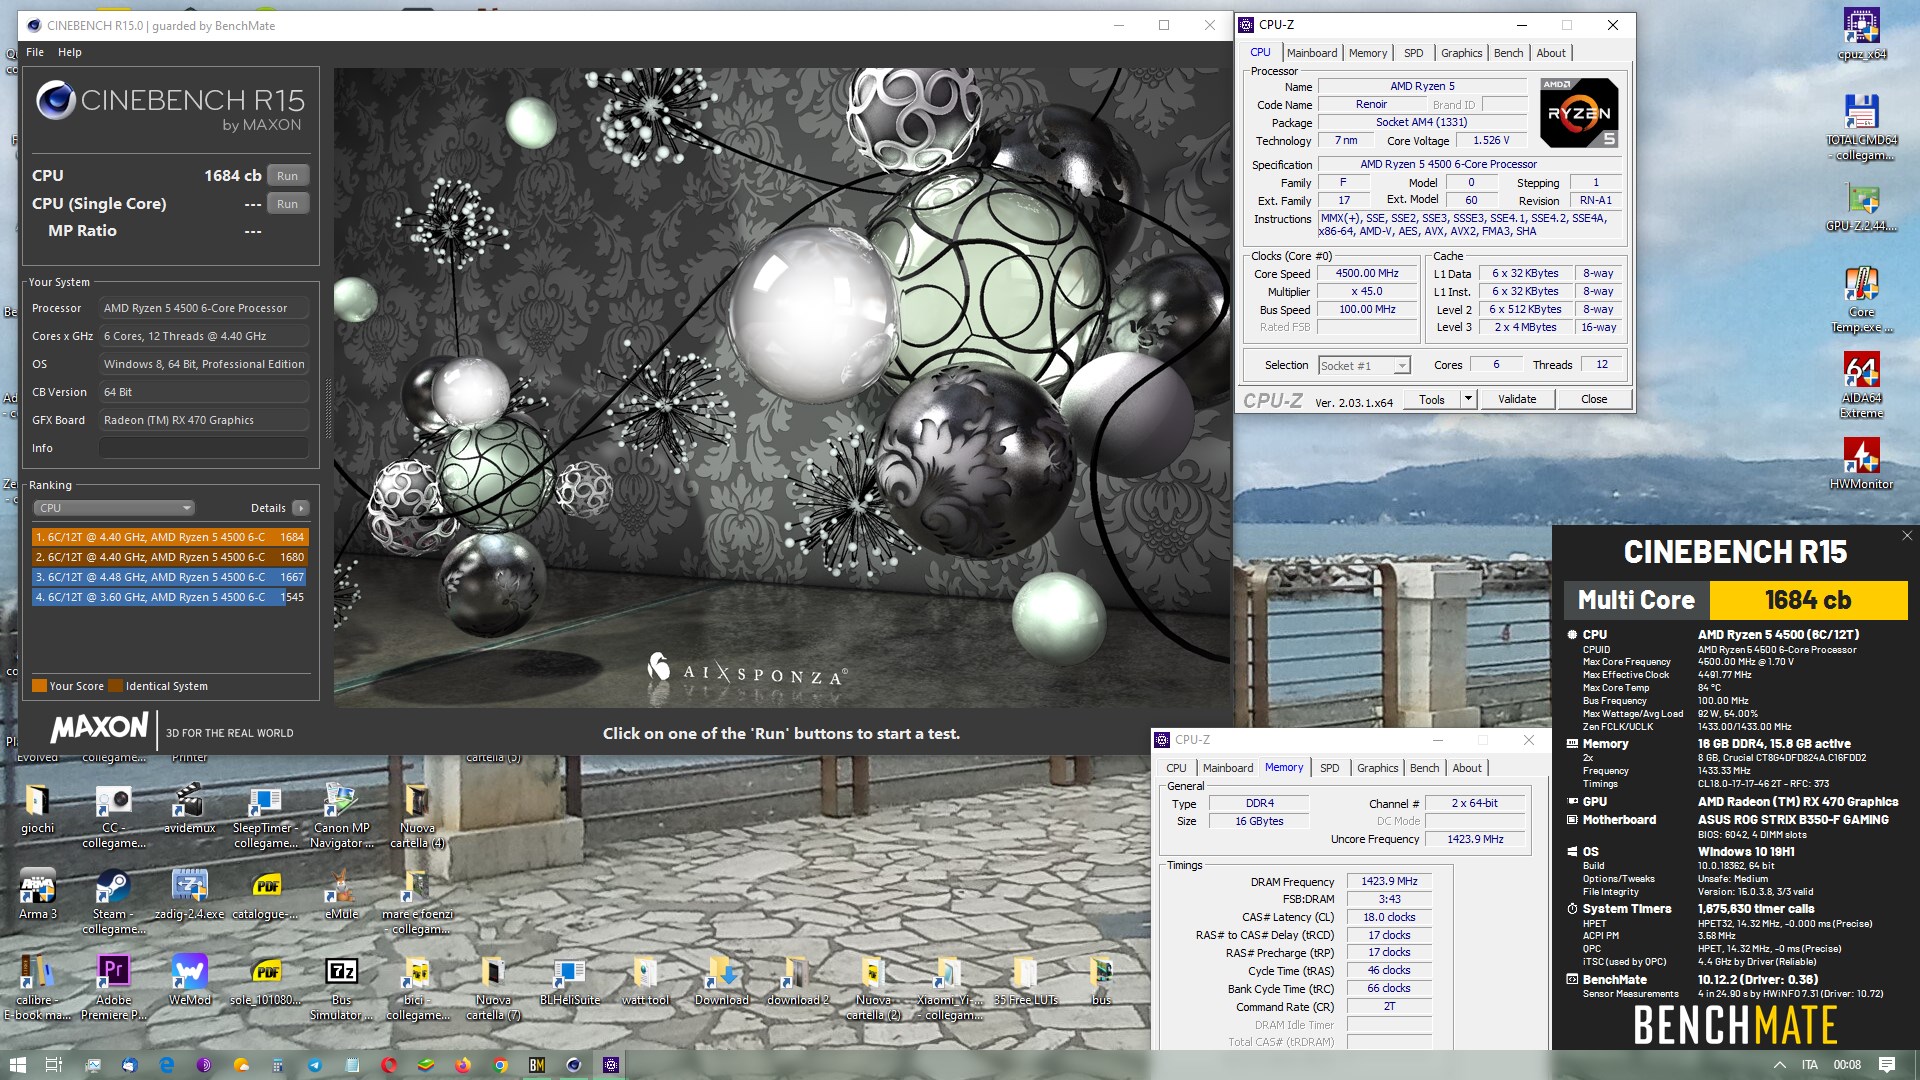Launch the Core Temp desktop icon
The width and height of the screenshot is (1920, 1080).
coord(1861,299)
